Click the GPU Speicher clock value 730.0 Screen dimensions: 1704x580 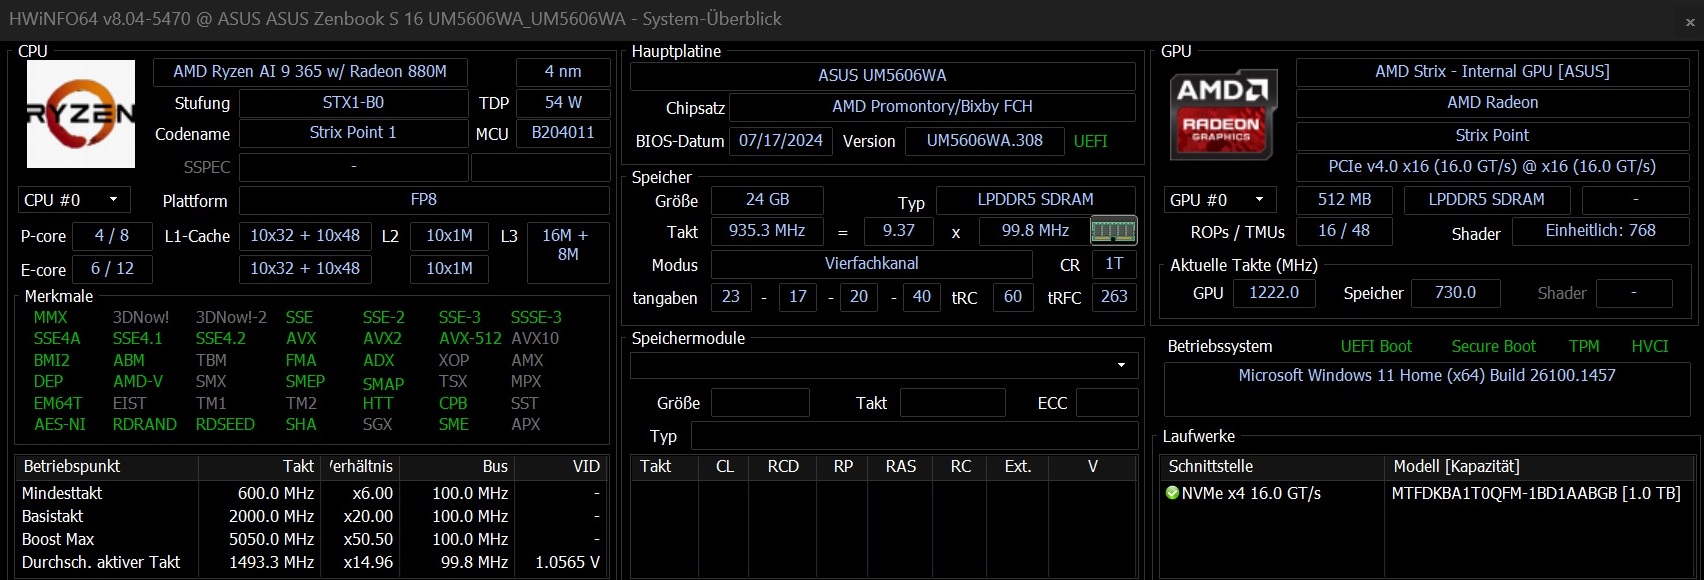(x=1456, y=293)
